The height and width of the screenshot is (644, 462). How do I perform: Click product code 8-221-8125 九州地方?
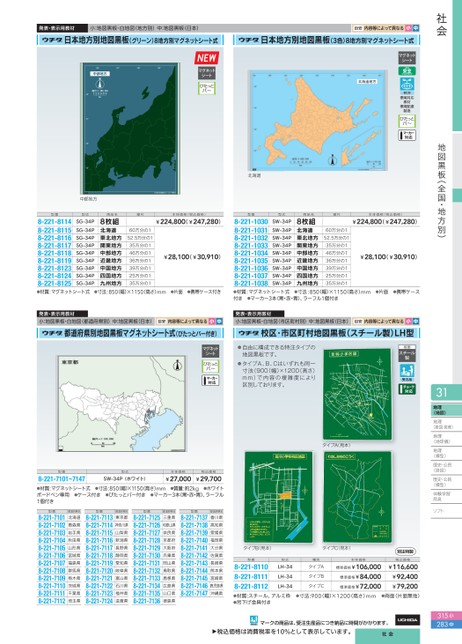coord(55,283)
